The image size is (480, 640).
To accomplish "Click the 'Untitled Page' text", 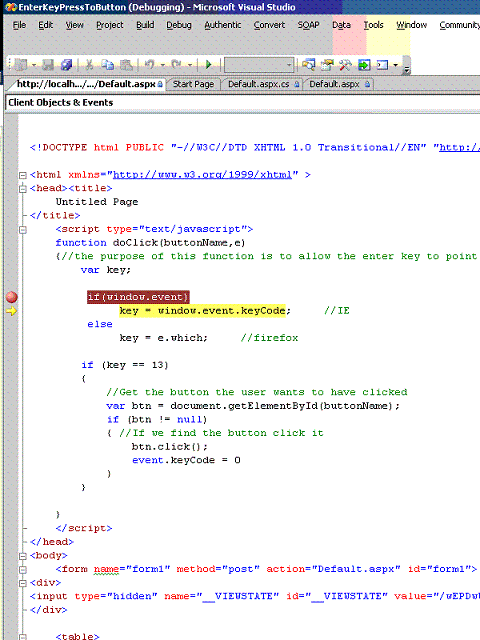I will [x=97, y=202].
